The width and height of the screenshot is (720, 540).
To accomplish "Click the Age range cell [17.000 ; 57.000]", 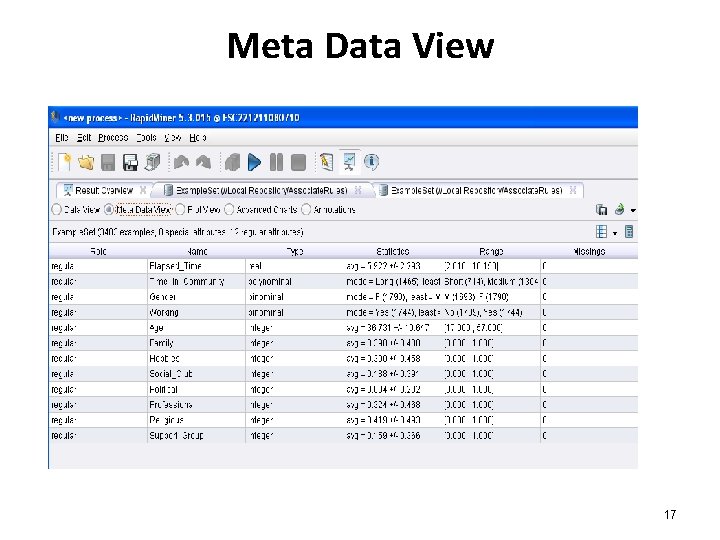I will [x=491, y=328].
